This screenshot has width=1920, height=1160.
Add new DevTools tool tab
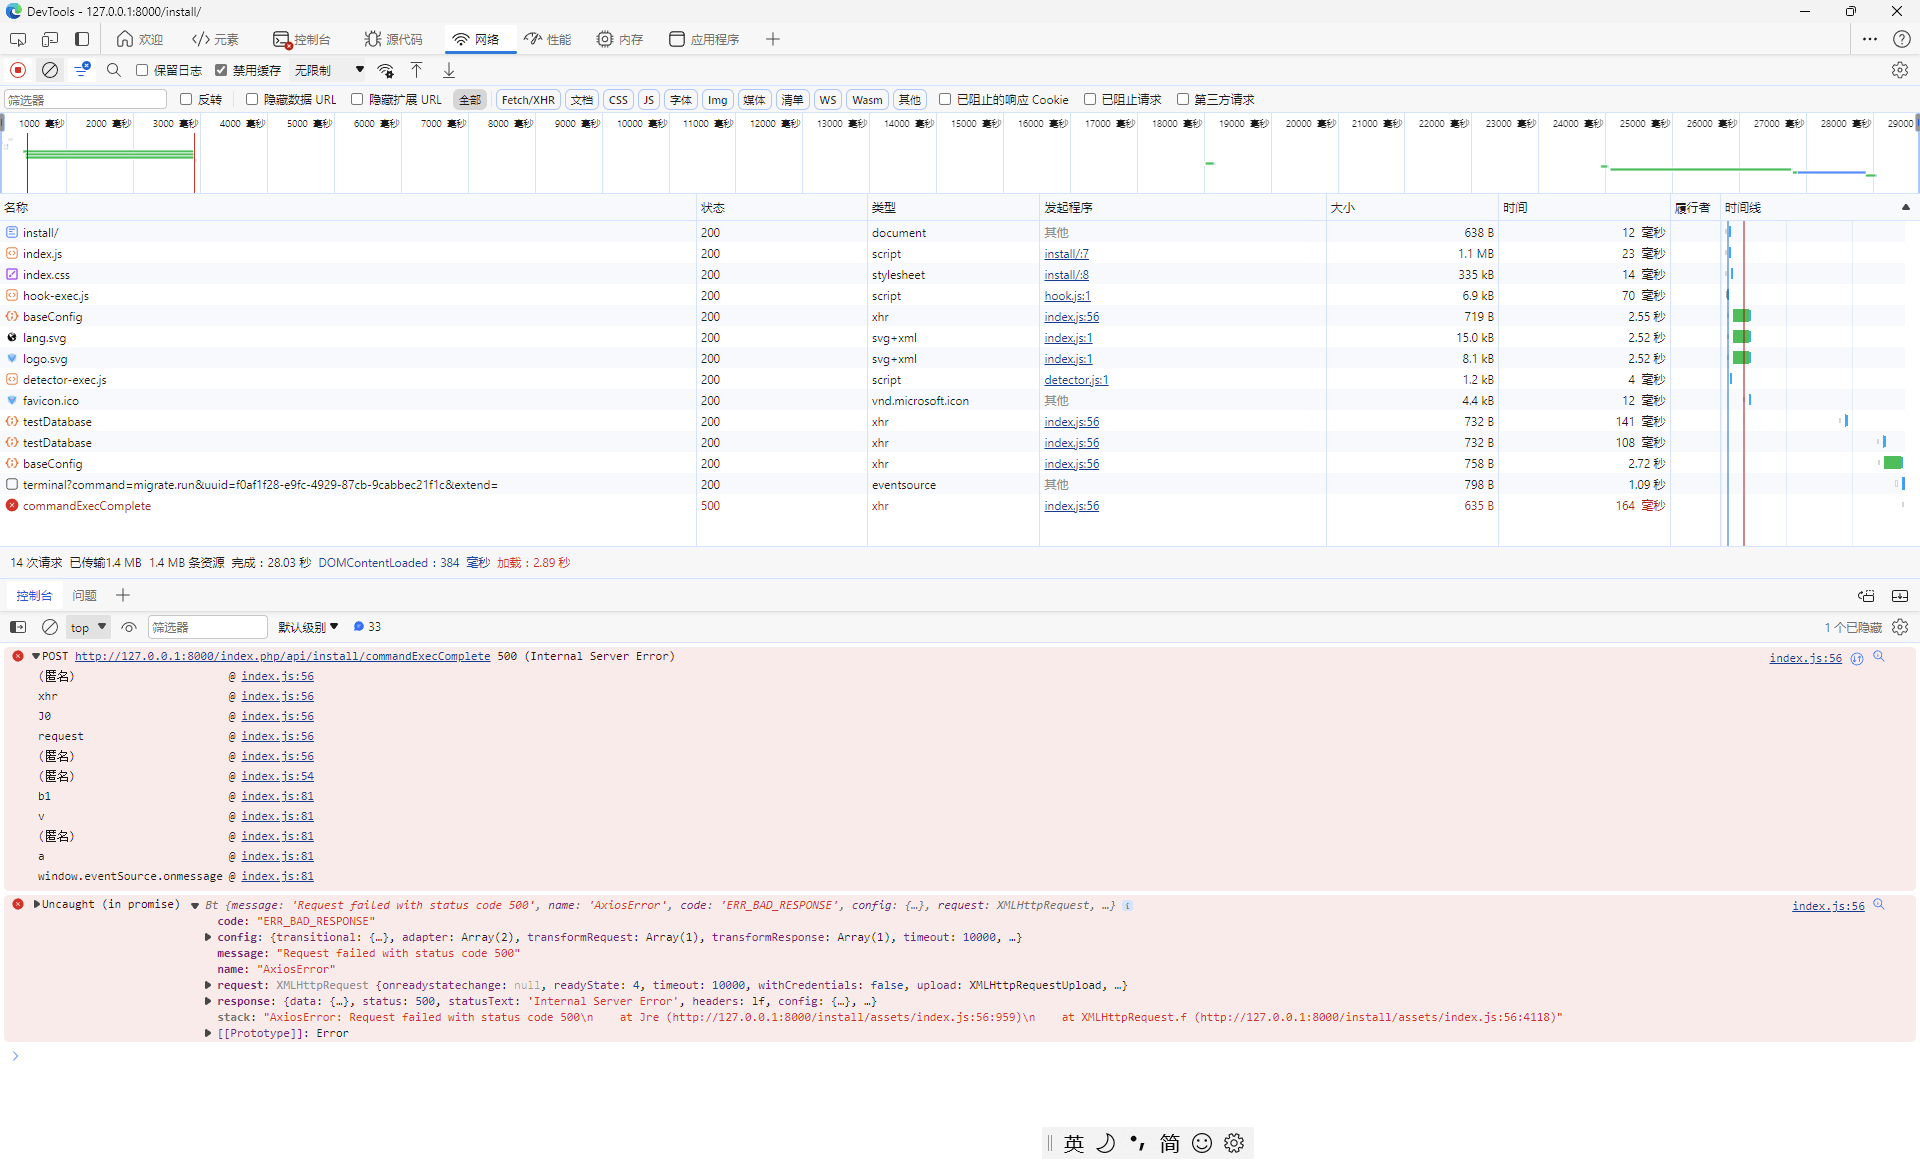click(x=772, y=39)
